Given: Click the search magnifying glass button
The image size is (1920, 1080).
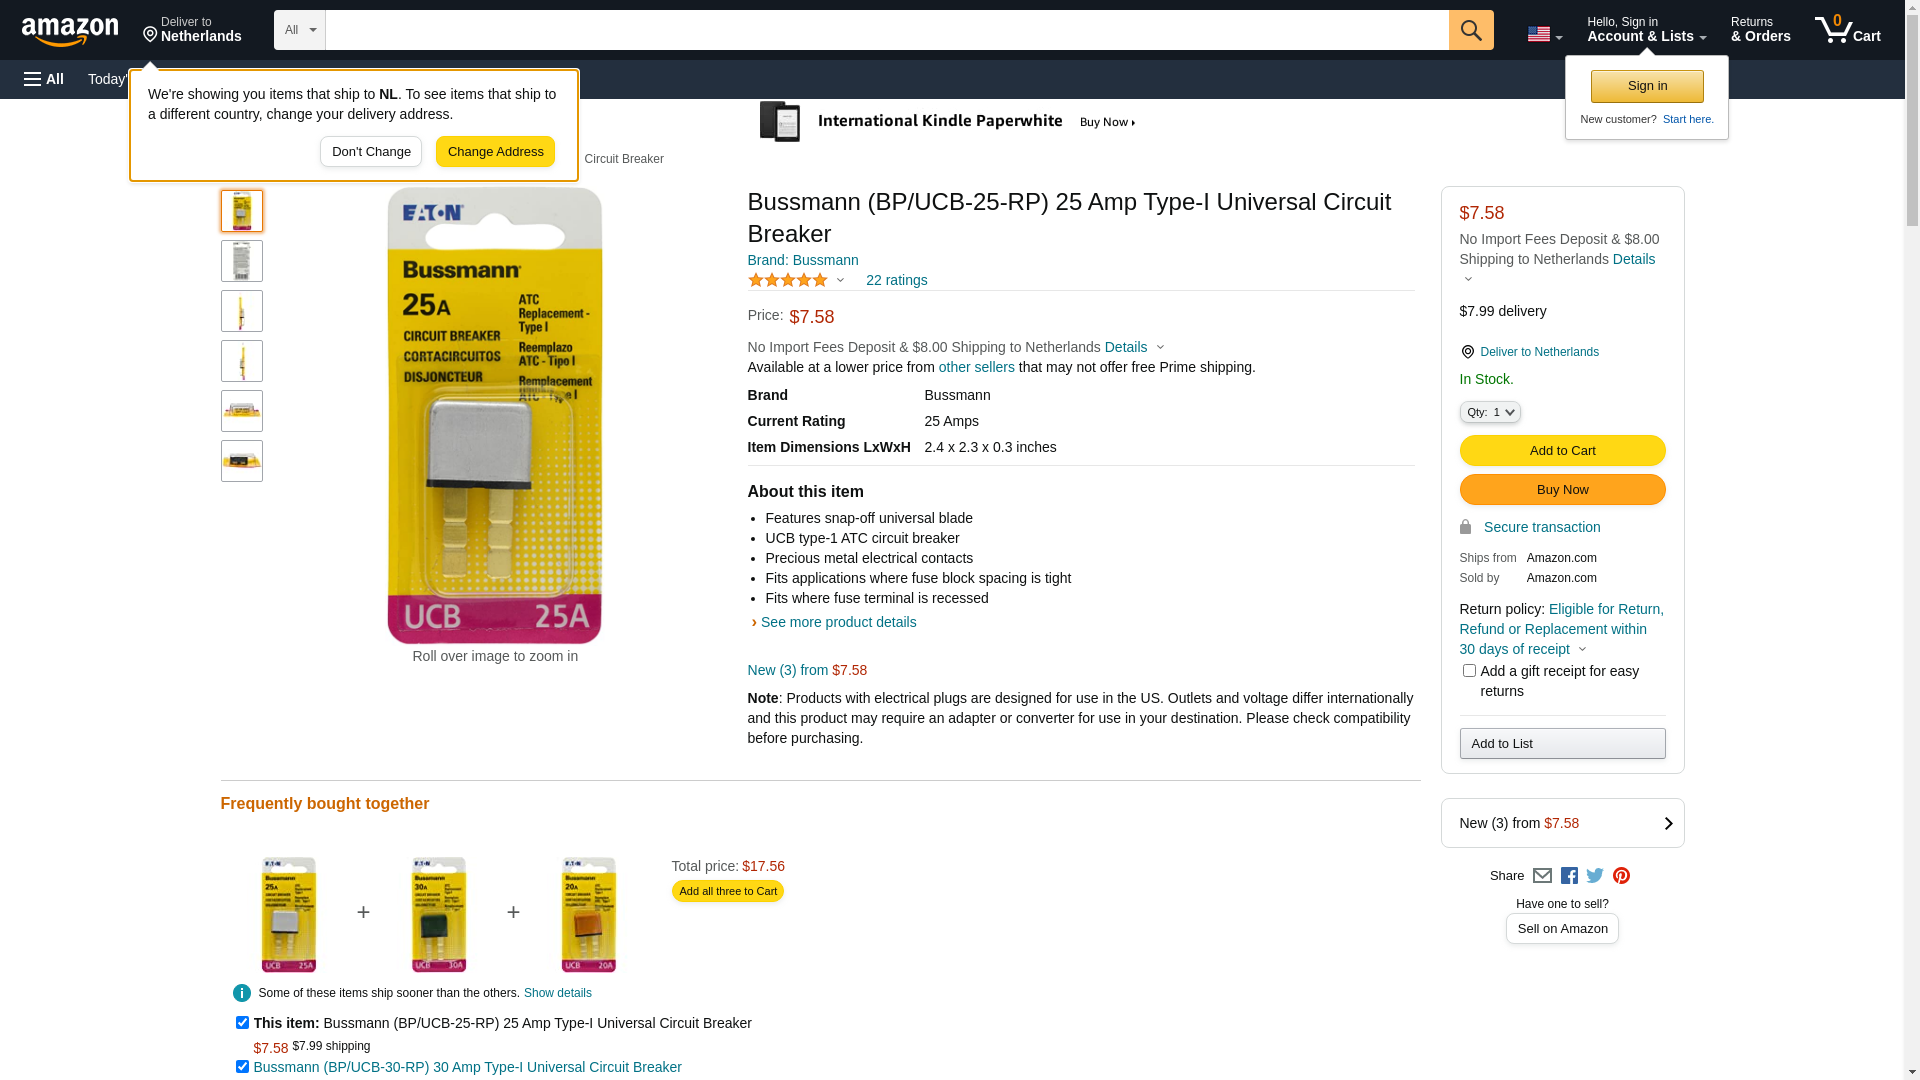Looking at the screenshot, I should tap(1470, 30).
